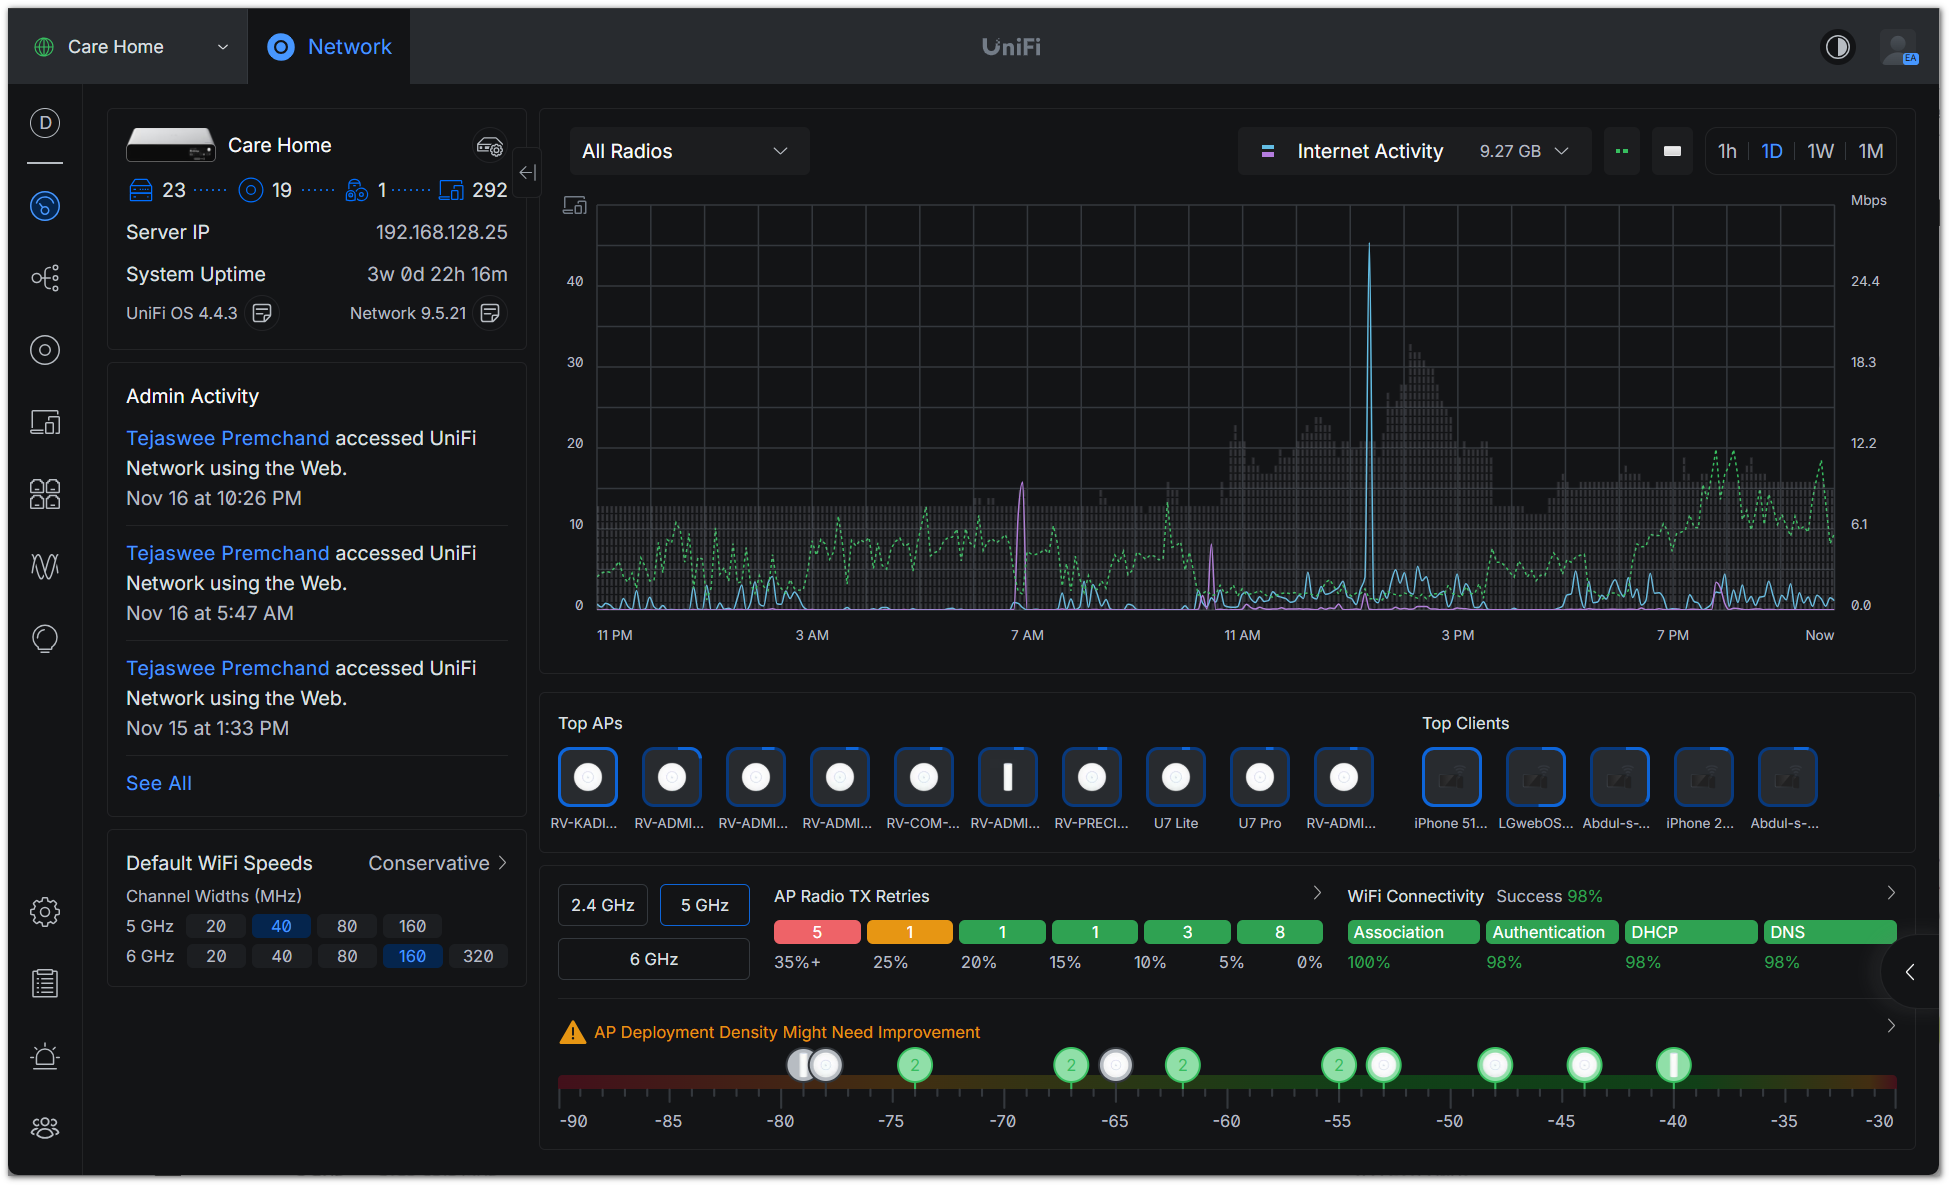Click the gateway speed icon beside Care Home

click(x=489, y=146)
